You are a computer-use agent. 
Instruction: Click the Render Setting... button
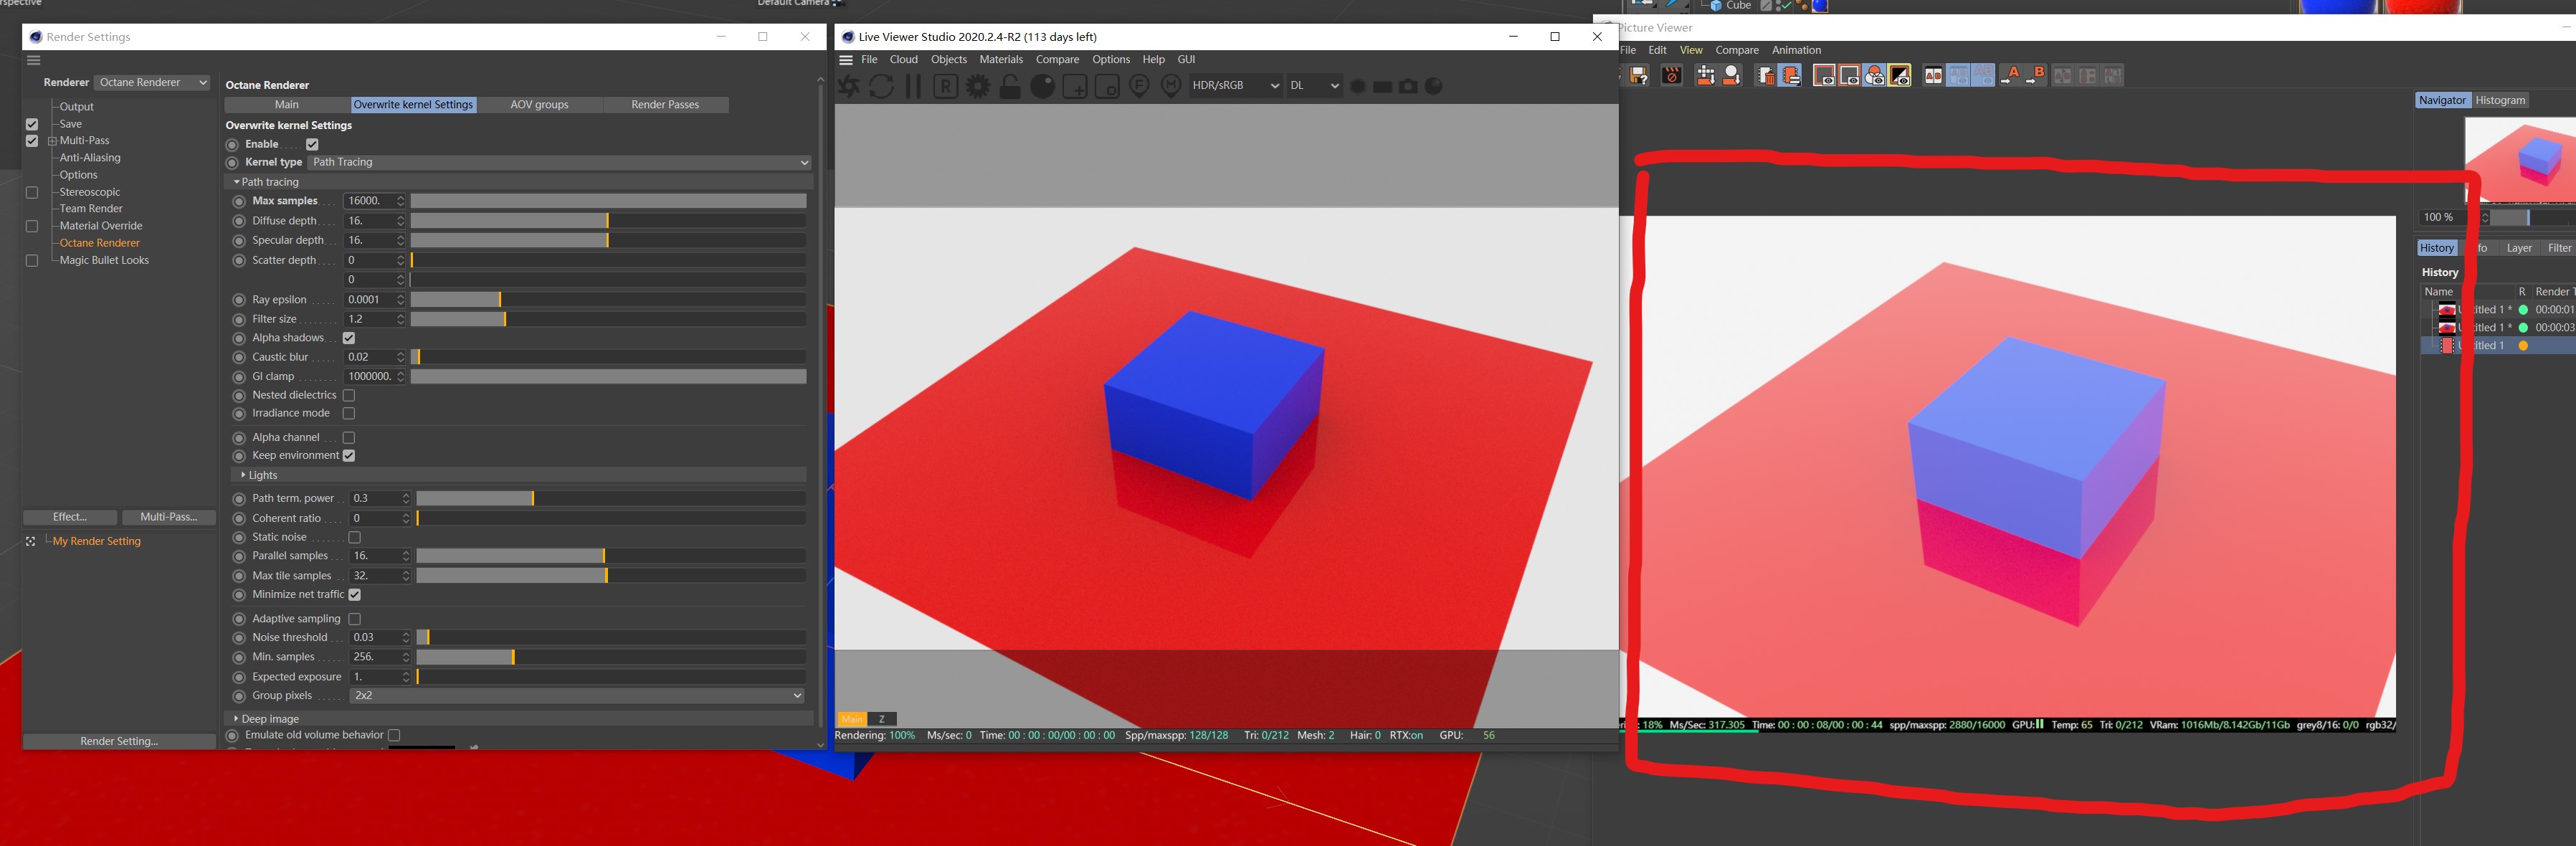tap(119, 741)
